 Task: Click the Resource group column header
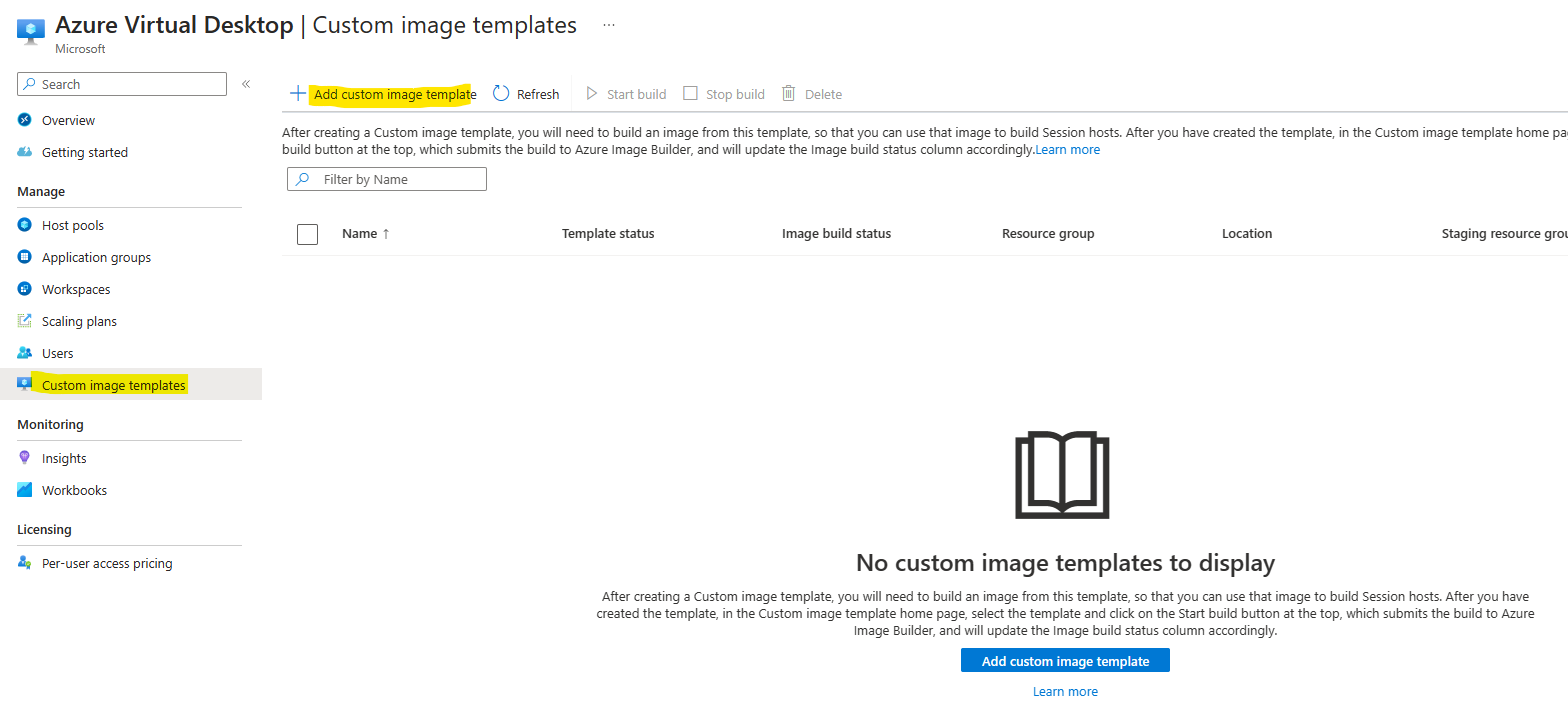click(1048, 233)
